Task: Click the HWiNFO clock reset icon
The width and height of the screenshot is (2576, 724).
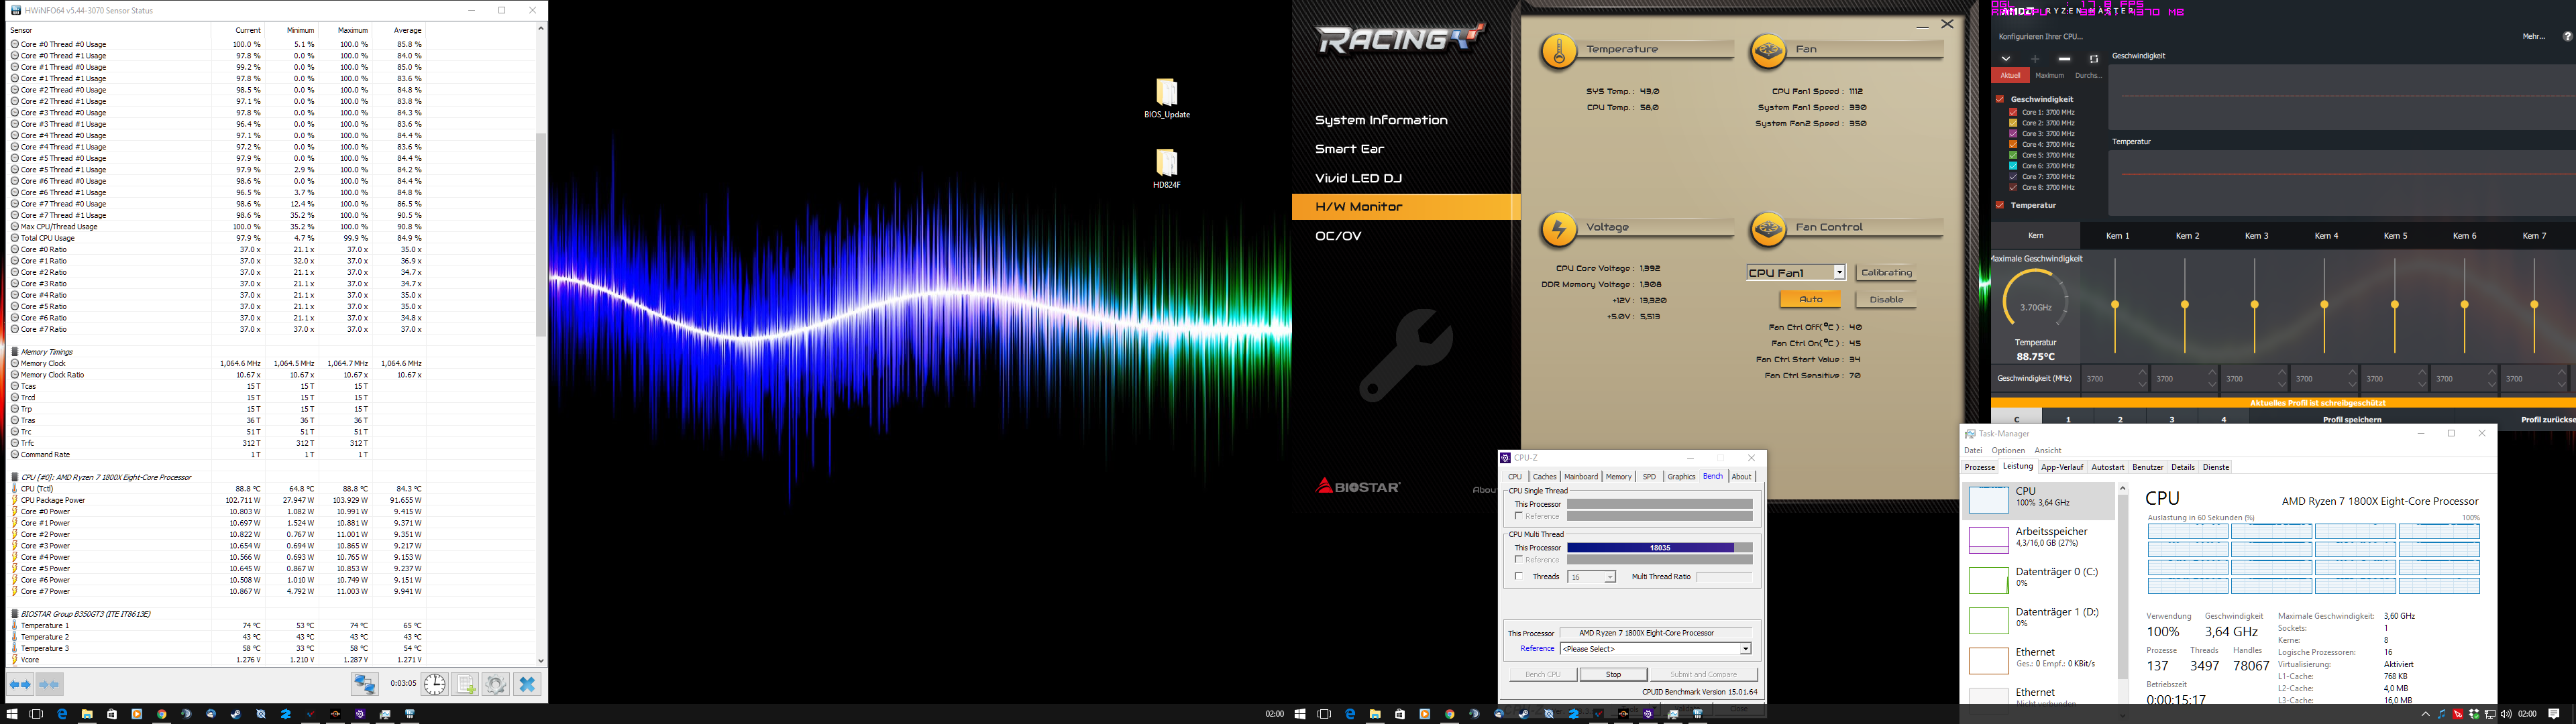Action: (x=435, y=685)
